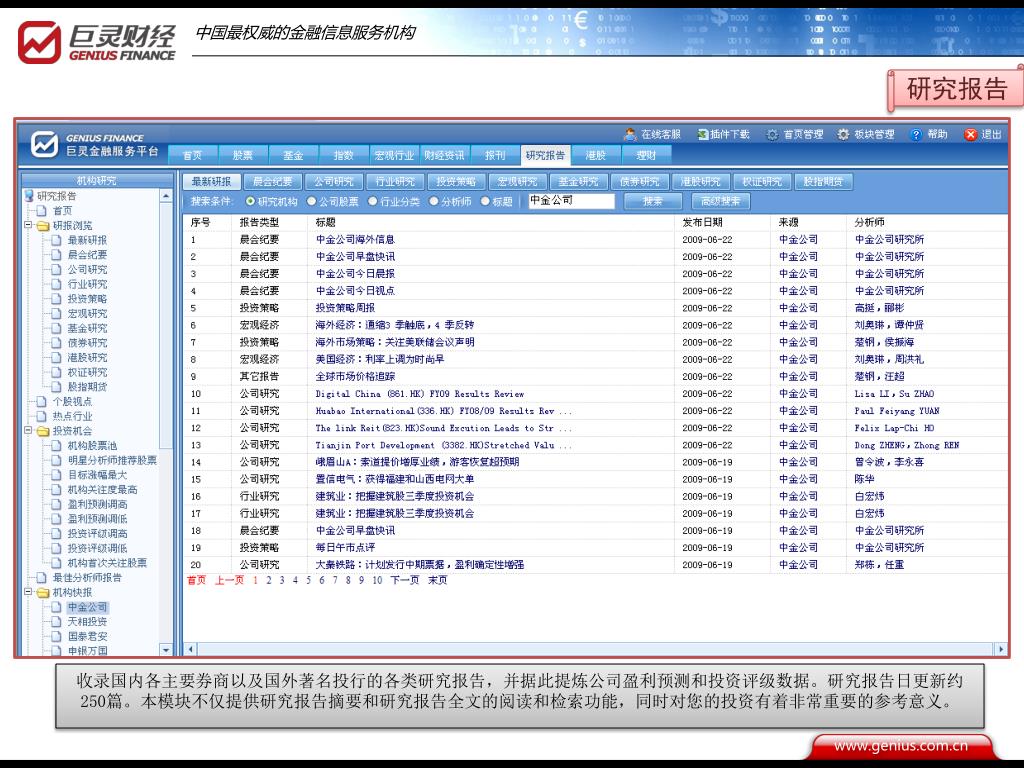Click the plugin download icon
Screen dimensions: 1024x768
click(x=702, y=135)
